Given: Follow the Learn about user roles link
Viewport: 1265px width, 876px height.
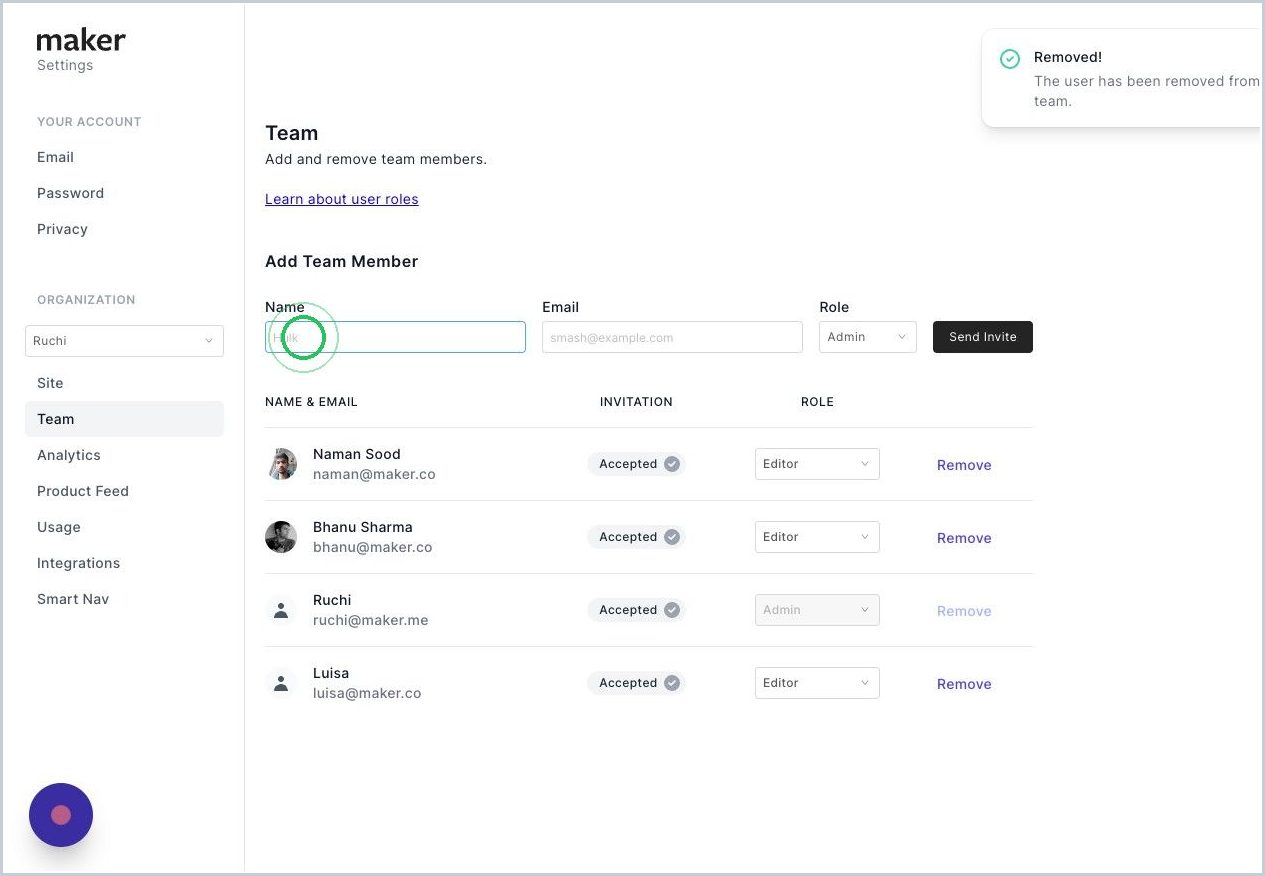Looking at the screenshot, I should point(342,199).
